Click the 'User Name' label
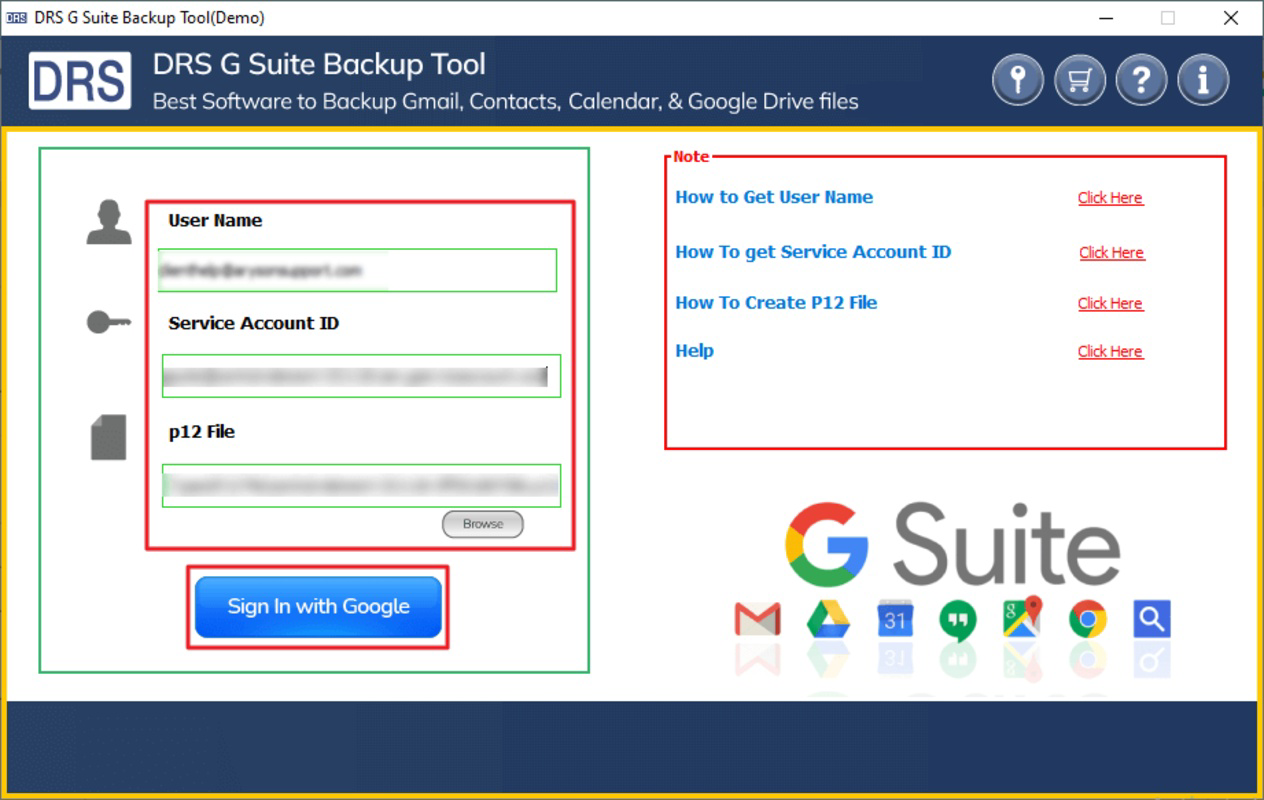Image resolution: width=1264 pixels, height=800 pixels. coord(215,221)
